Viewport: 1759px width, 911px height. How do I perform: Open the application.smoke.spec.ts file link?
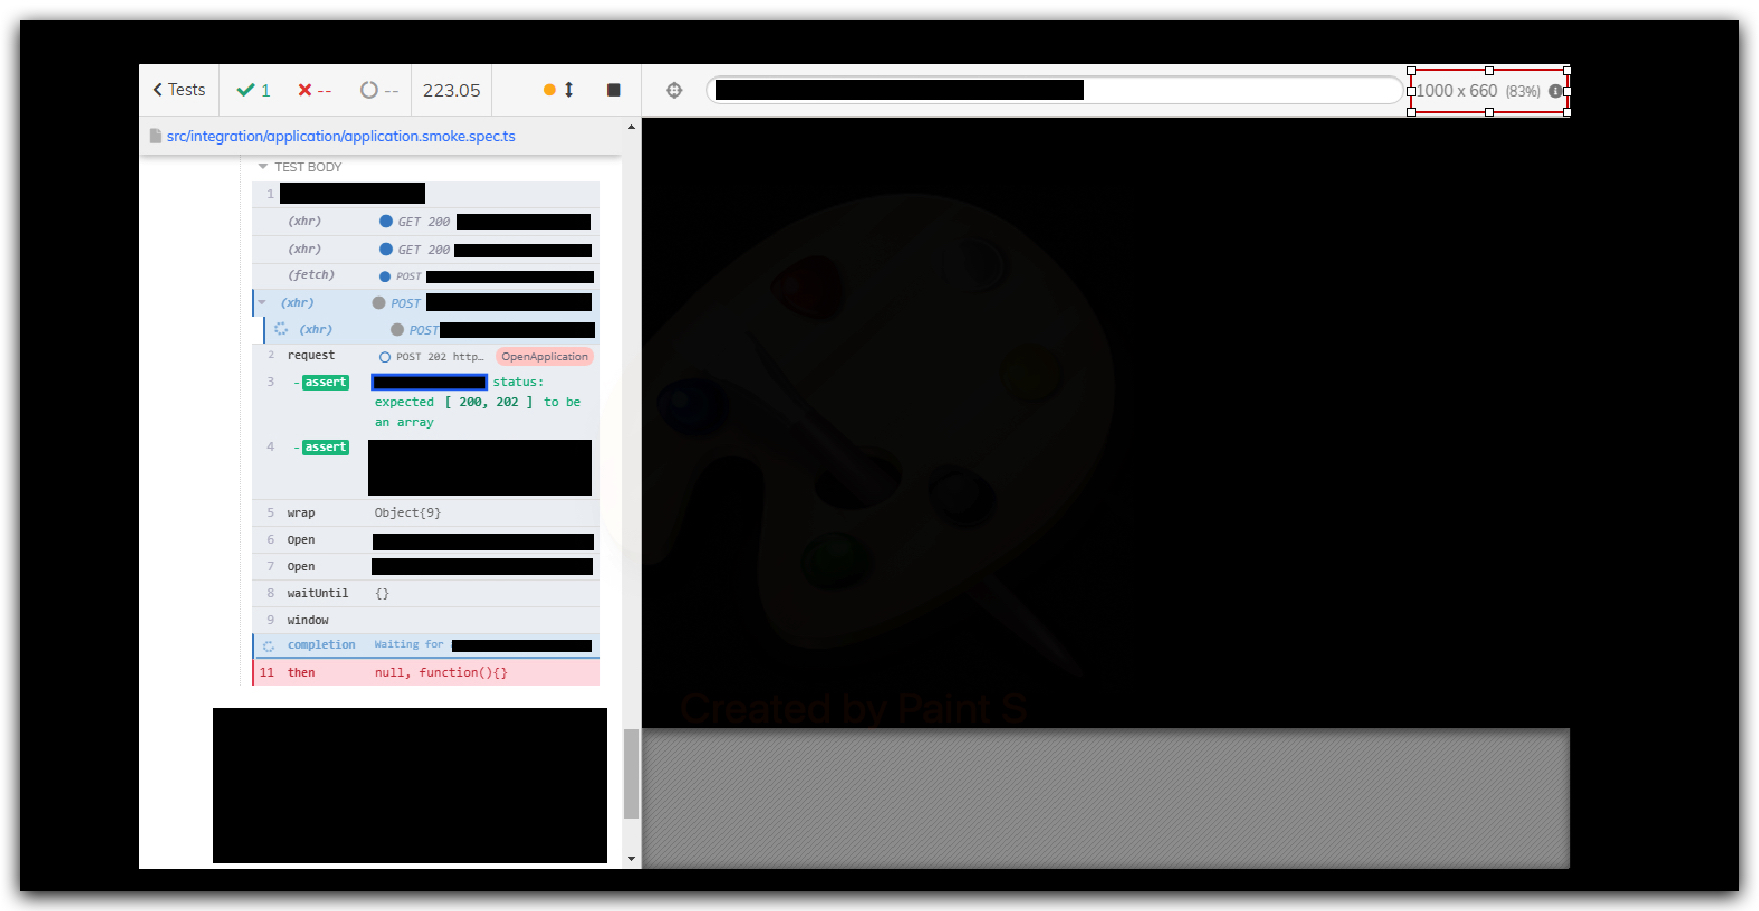(x=340, y=135)
